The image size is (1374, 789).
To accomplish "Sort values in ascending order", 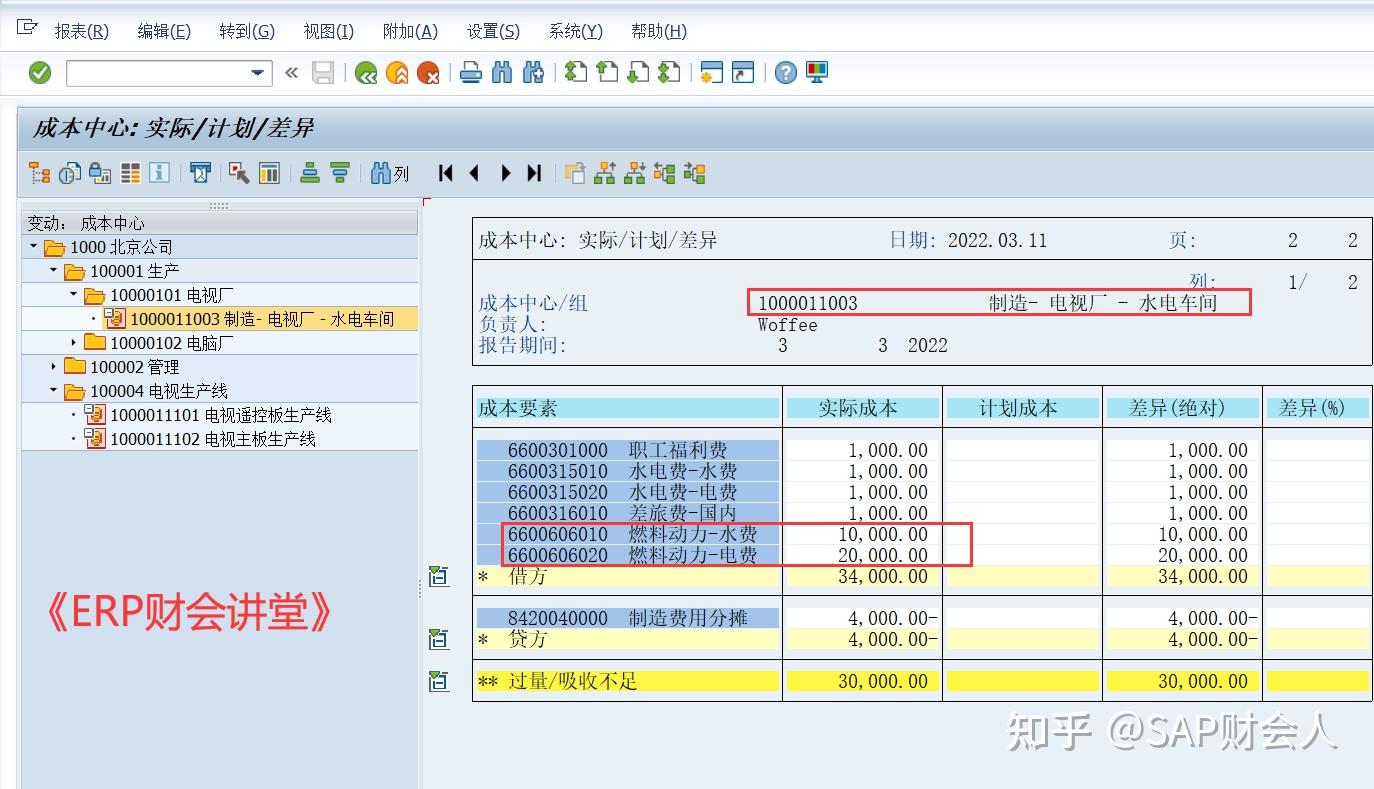I will pyautogui.click(x=310, y=172).
